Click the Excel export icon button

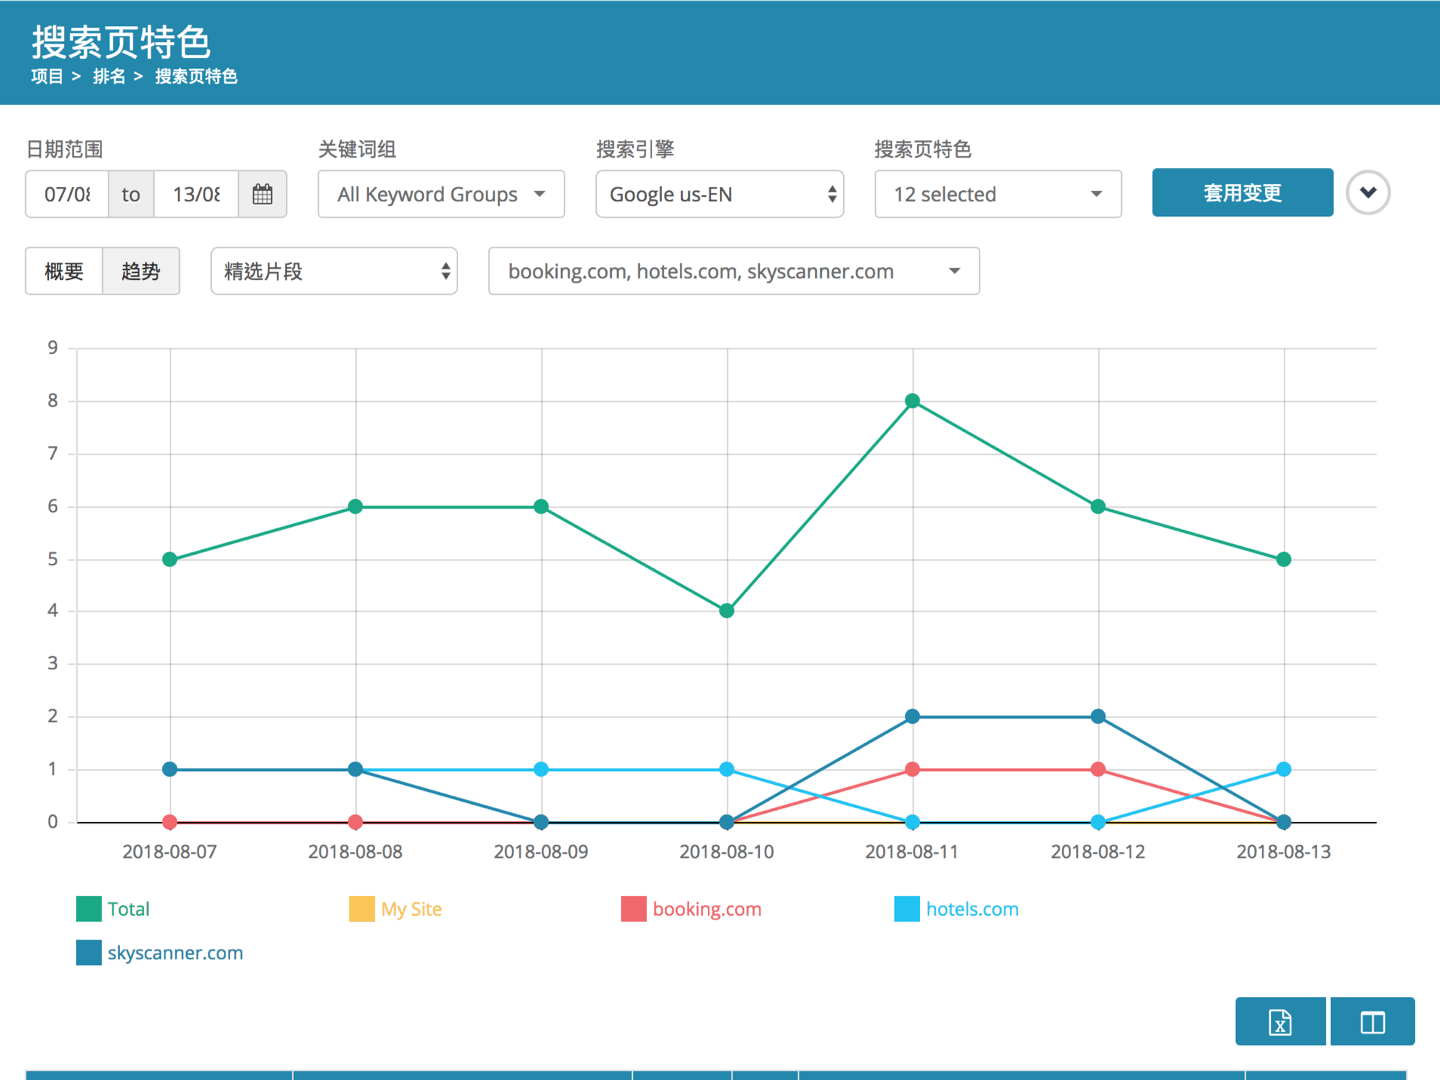pyautogui.click(x=1280, y=1022)
